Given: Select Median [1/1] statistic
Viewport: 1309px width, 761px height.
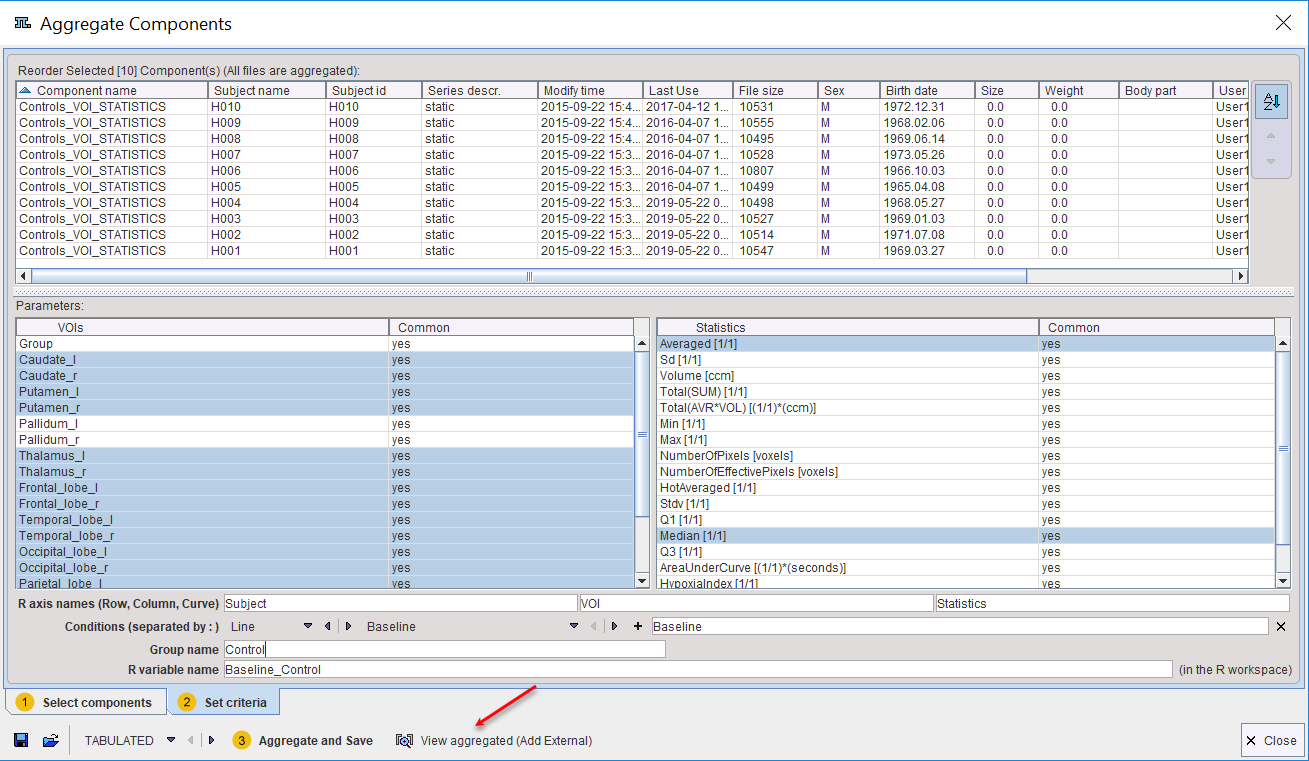Looking at the screenshot, I should (966, 536).
